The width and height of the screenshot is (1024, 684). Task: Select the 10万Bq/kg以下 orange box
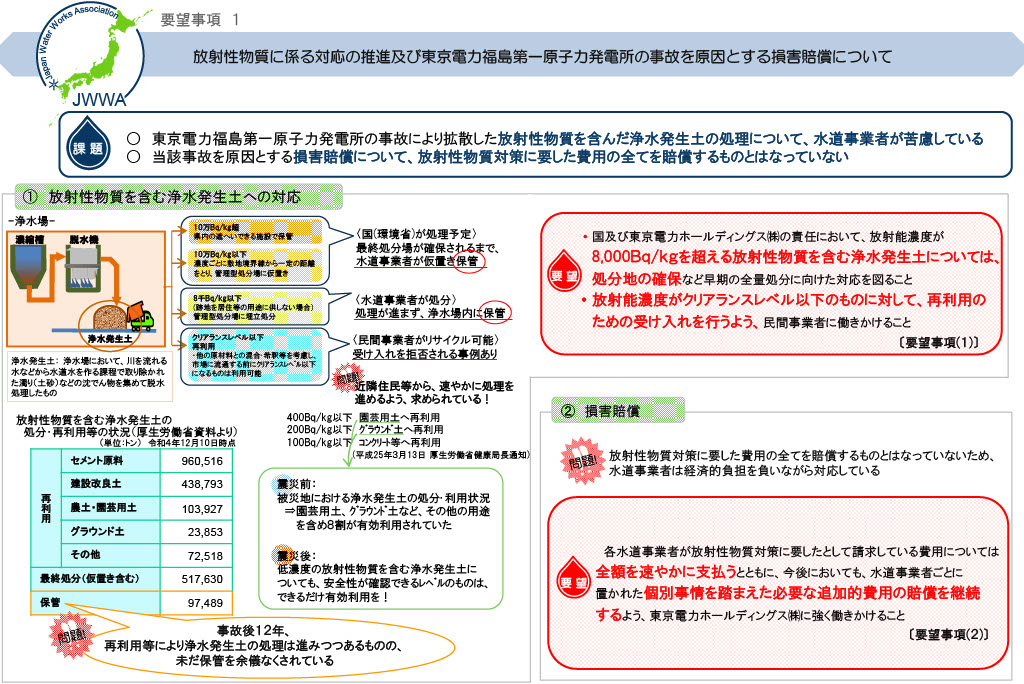click(x=257, y=264)
